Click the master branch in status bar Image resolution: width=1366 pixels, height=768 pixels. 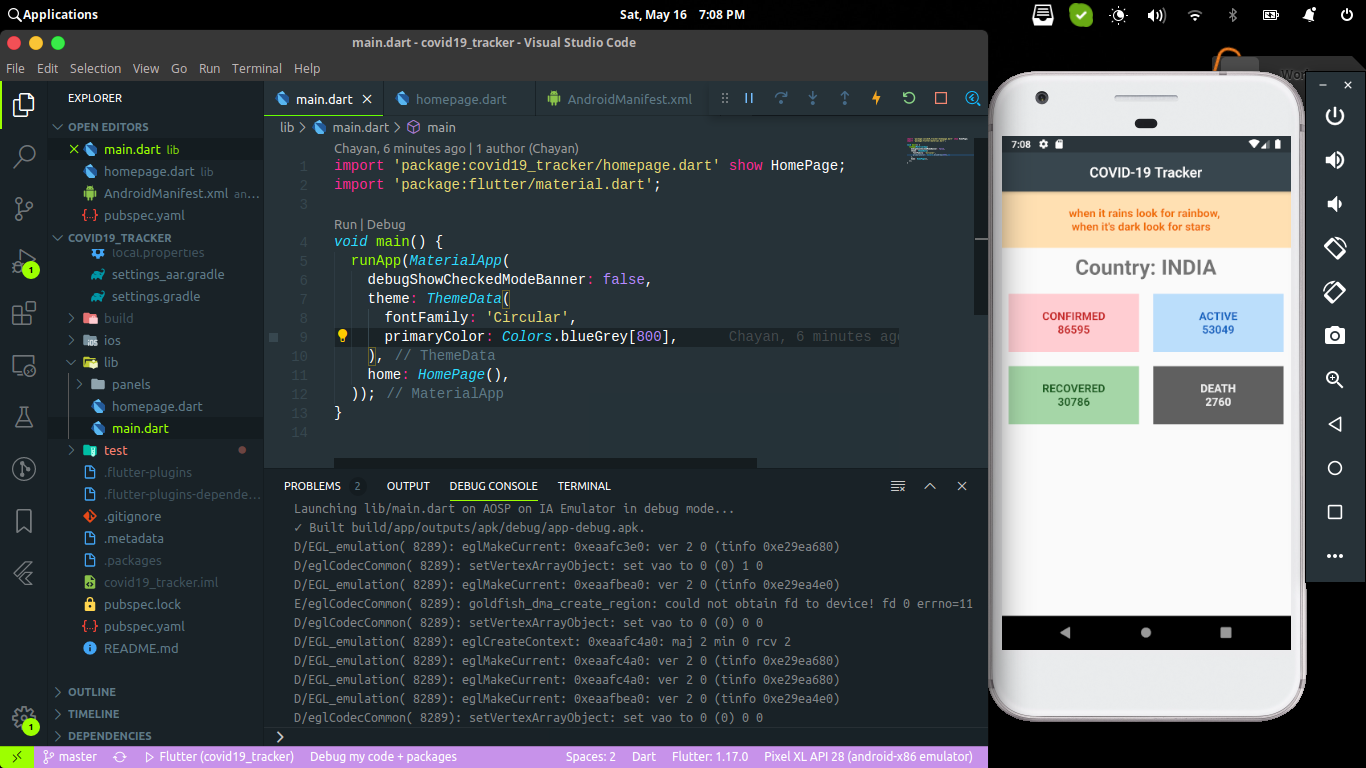click(x=69, y=757)
